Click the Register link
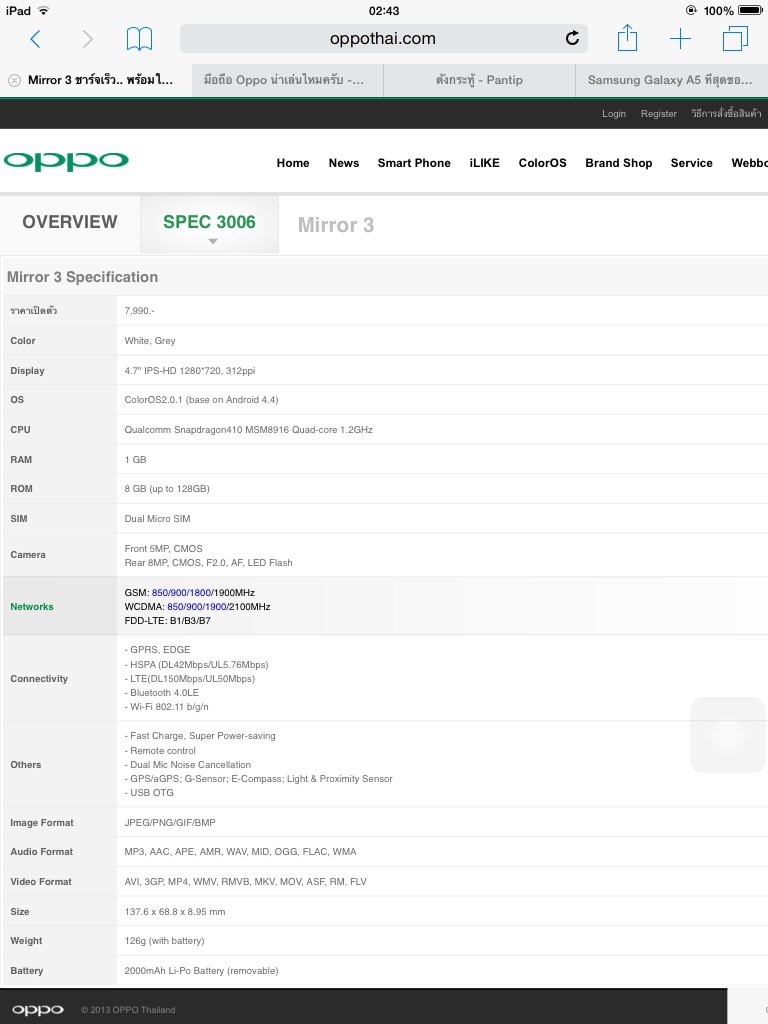768x1024 pixels. coord(658,114)
